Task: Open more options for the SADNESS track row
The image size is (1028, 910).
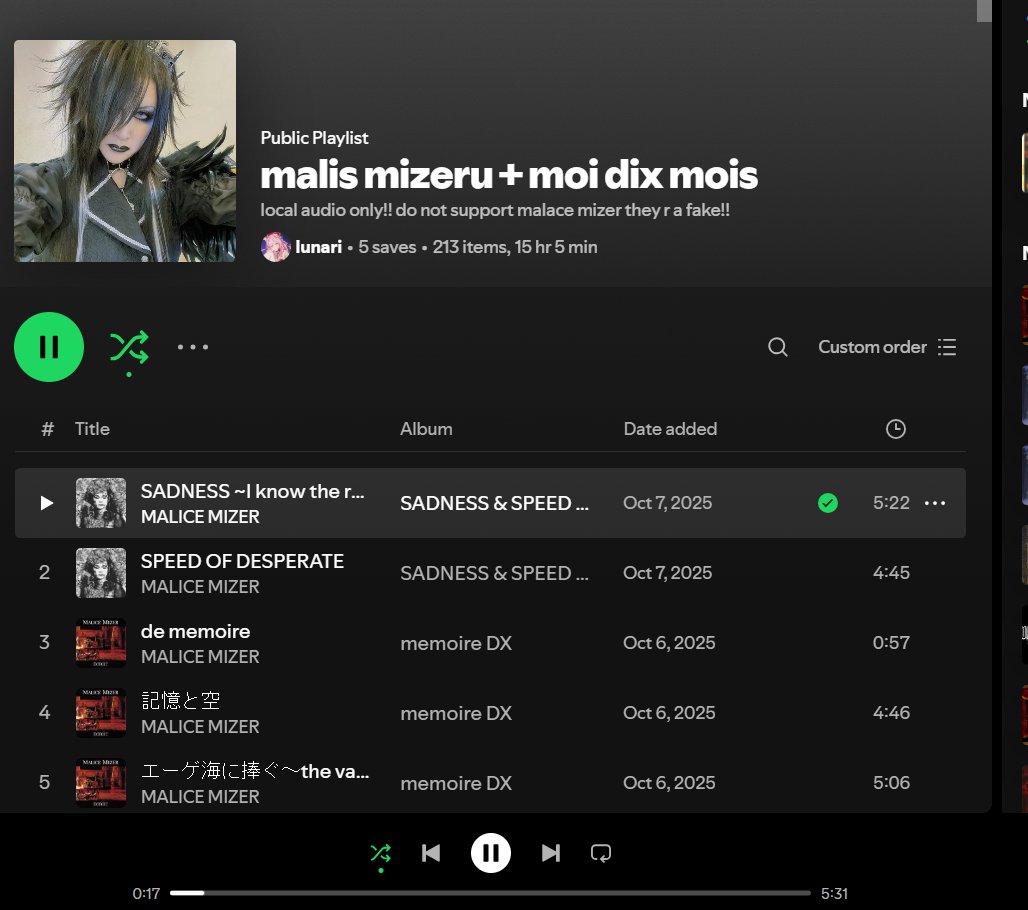Action: pyautogui.click(x=935, y=503)
